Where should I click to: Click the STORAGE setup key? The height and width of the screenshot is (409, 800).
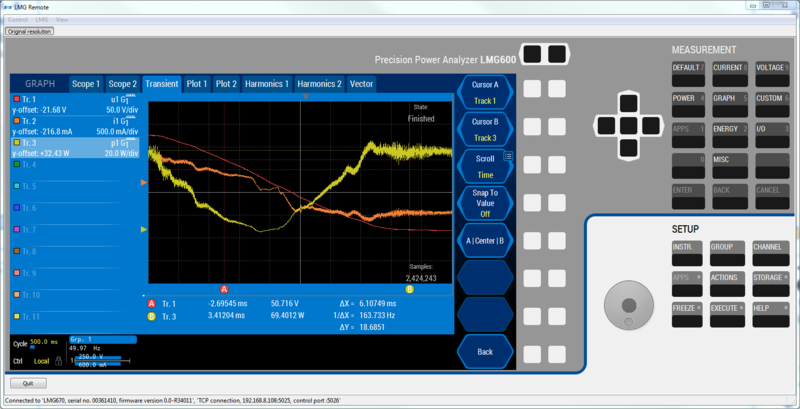(771, 285)
